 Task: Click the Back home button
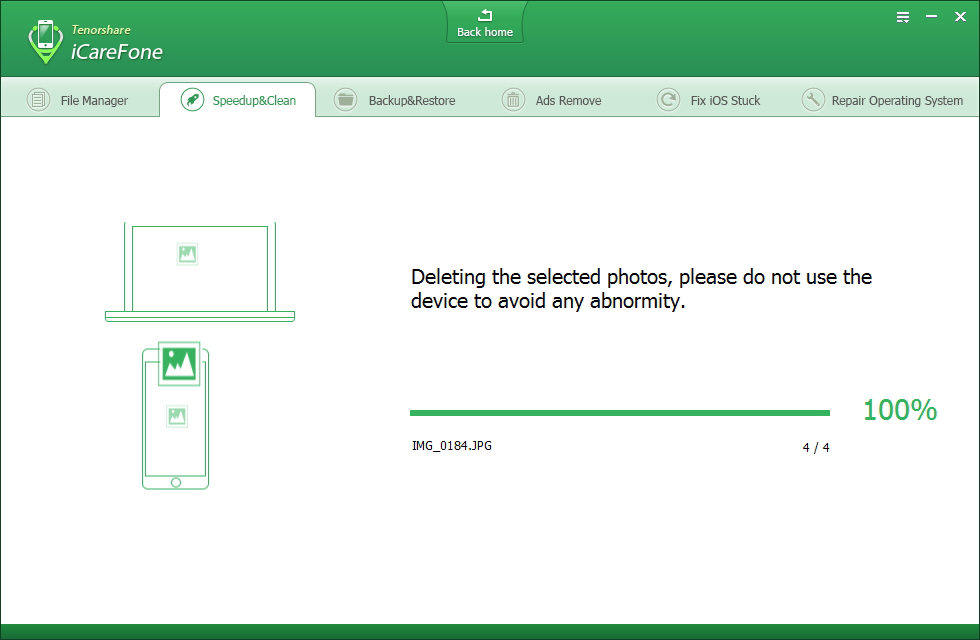point(484,23)
